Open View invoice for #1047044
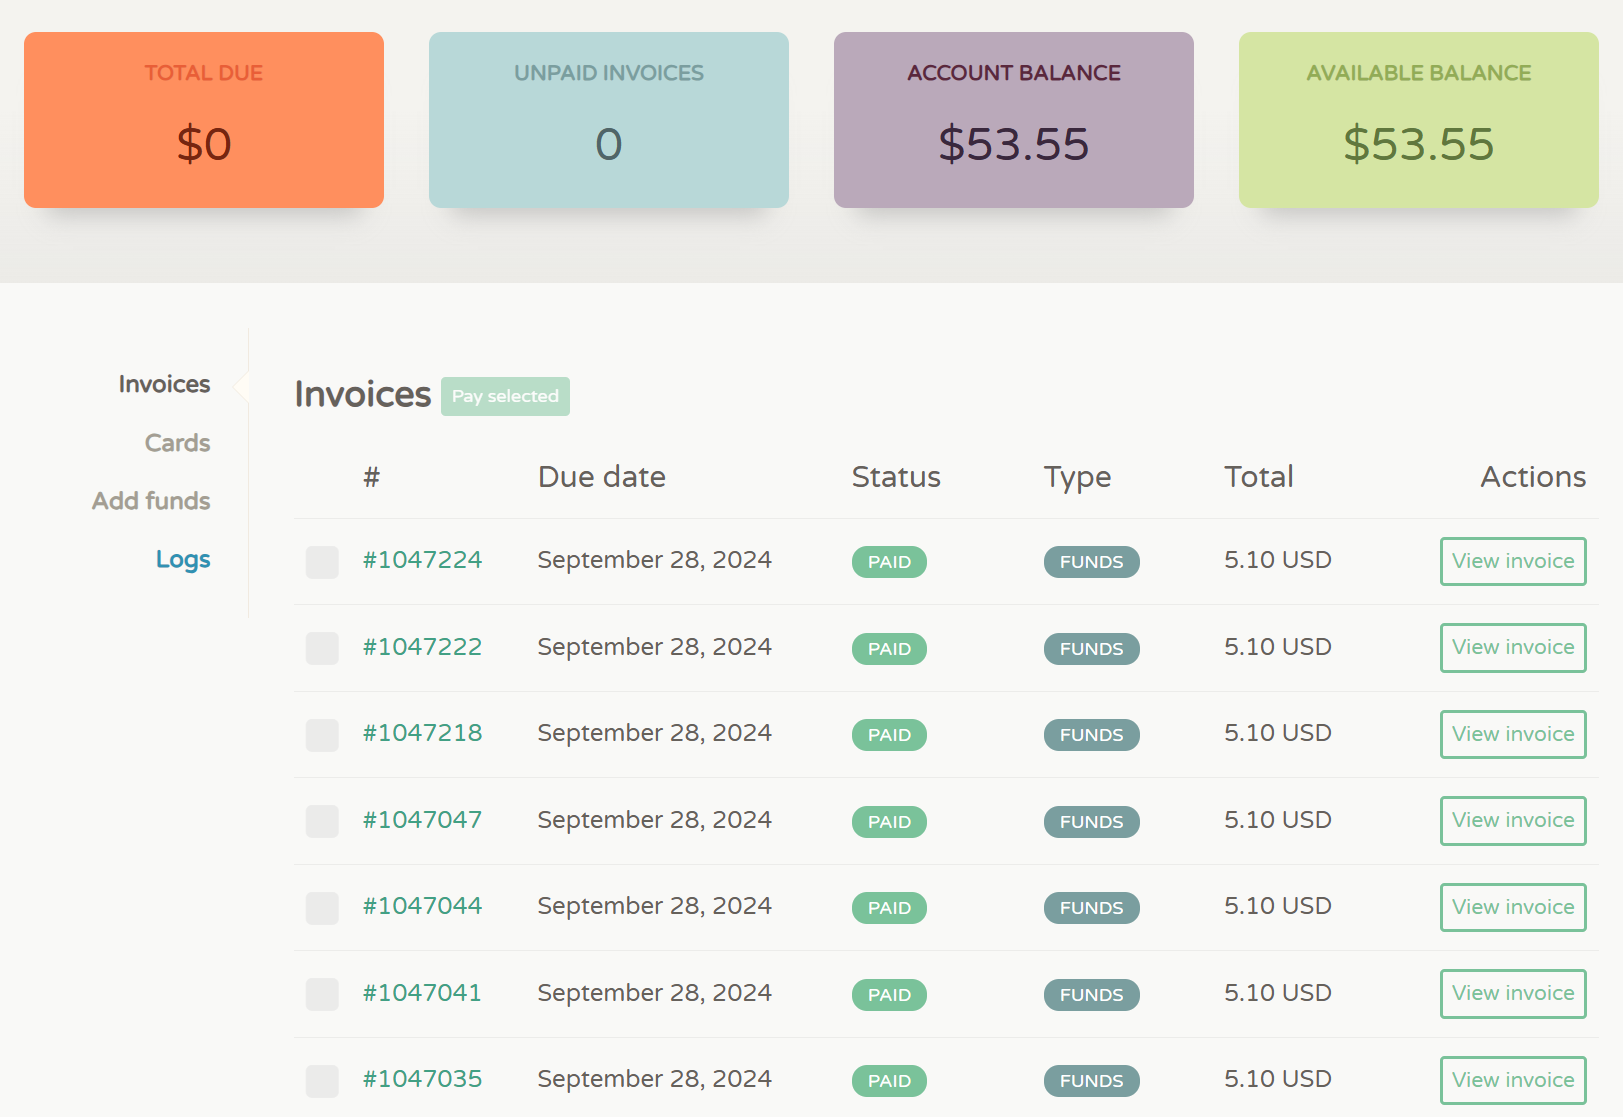 [x=1513, y=907]
